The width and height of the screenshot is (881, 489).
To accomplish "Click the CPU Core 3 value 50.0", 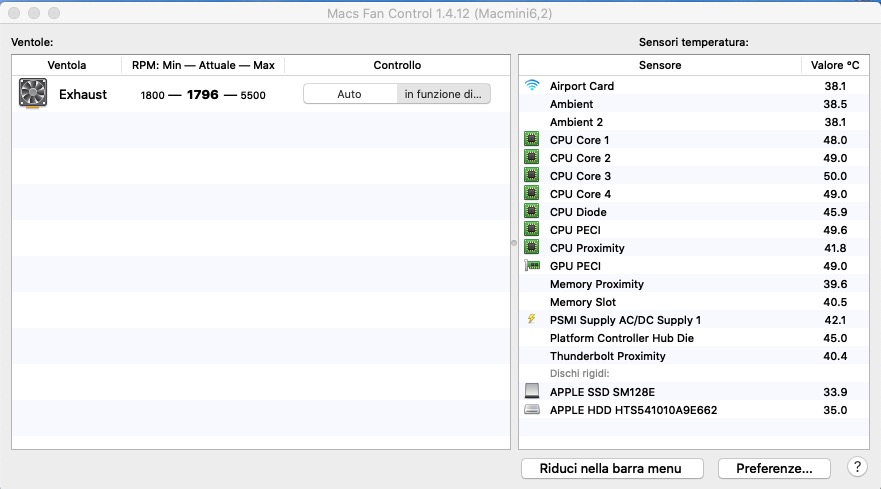I will click(x=835, y=176).
